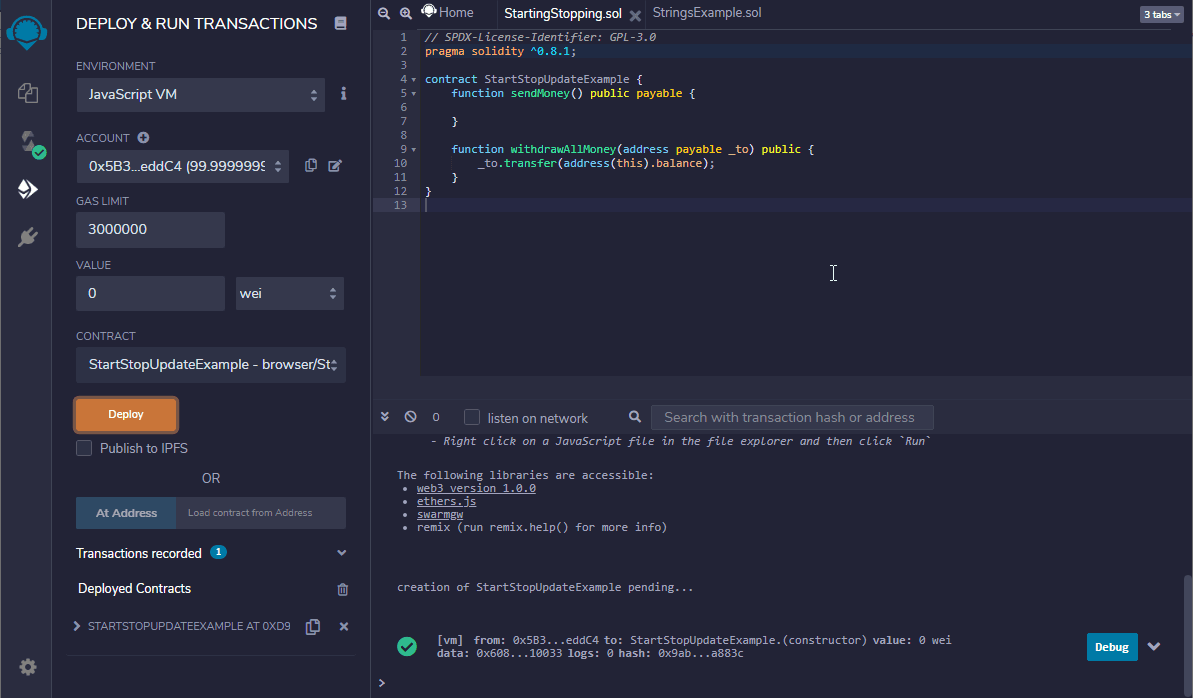Open the Deploy & Run documentation icon
Viewport: 1193px width, 698px height.
coord(340,24)
